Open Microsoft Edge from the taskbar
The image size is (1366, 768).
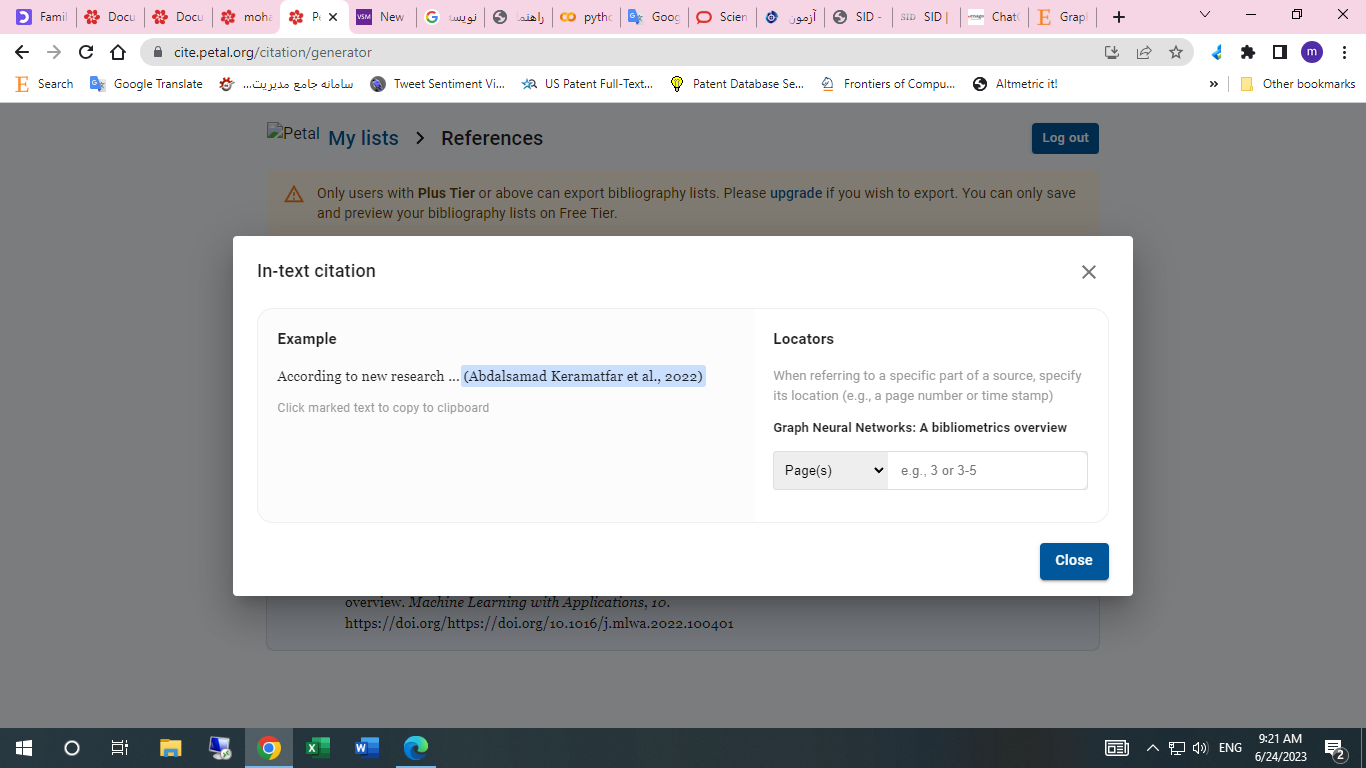tap(416, 748)
